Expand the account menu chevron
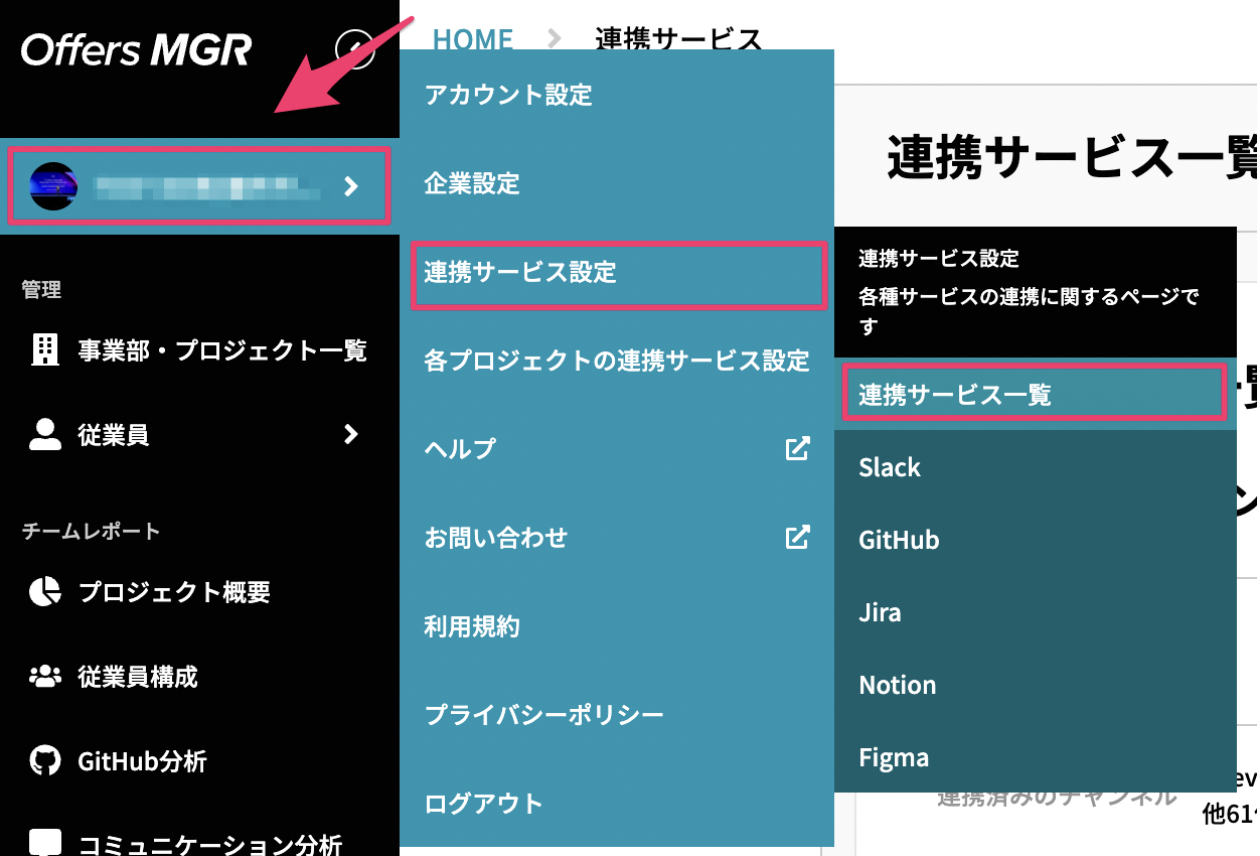The image size is (1260, 856). (351, 186)
